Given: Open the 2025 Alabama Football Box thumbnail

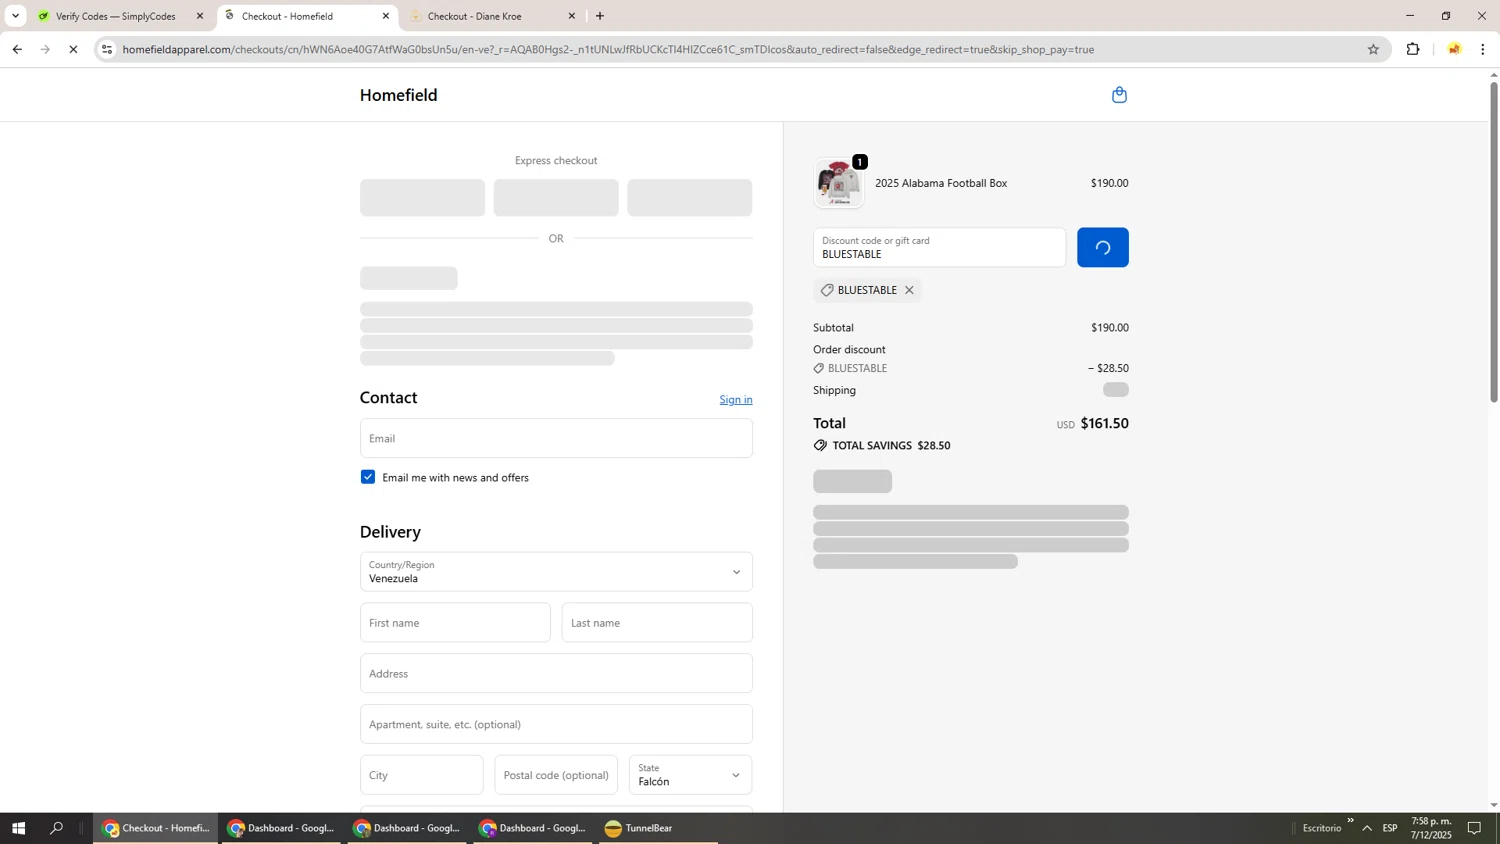Looking at the screenshot, I should point(838,183).
